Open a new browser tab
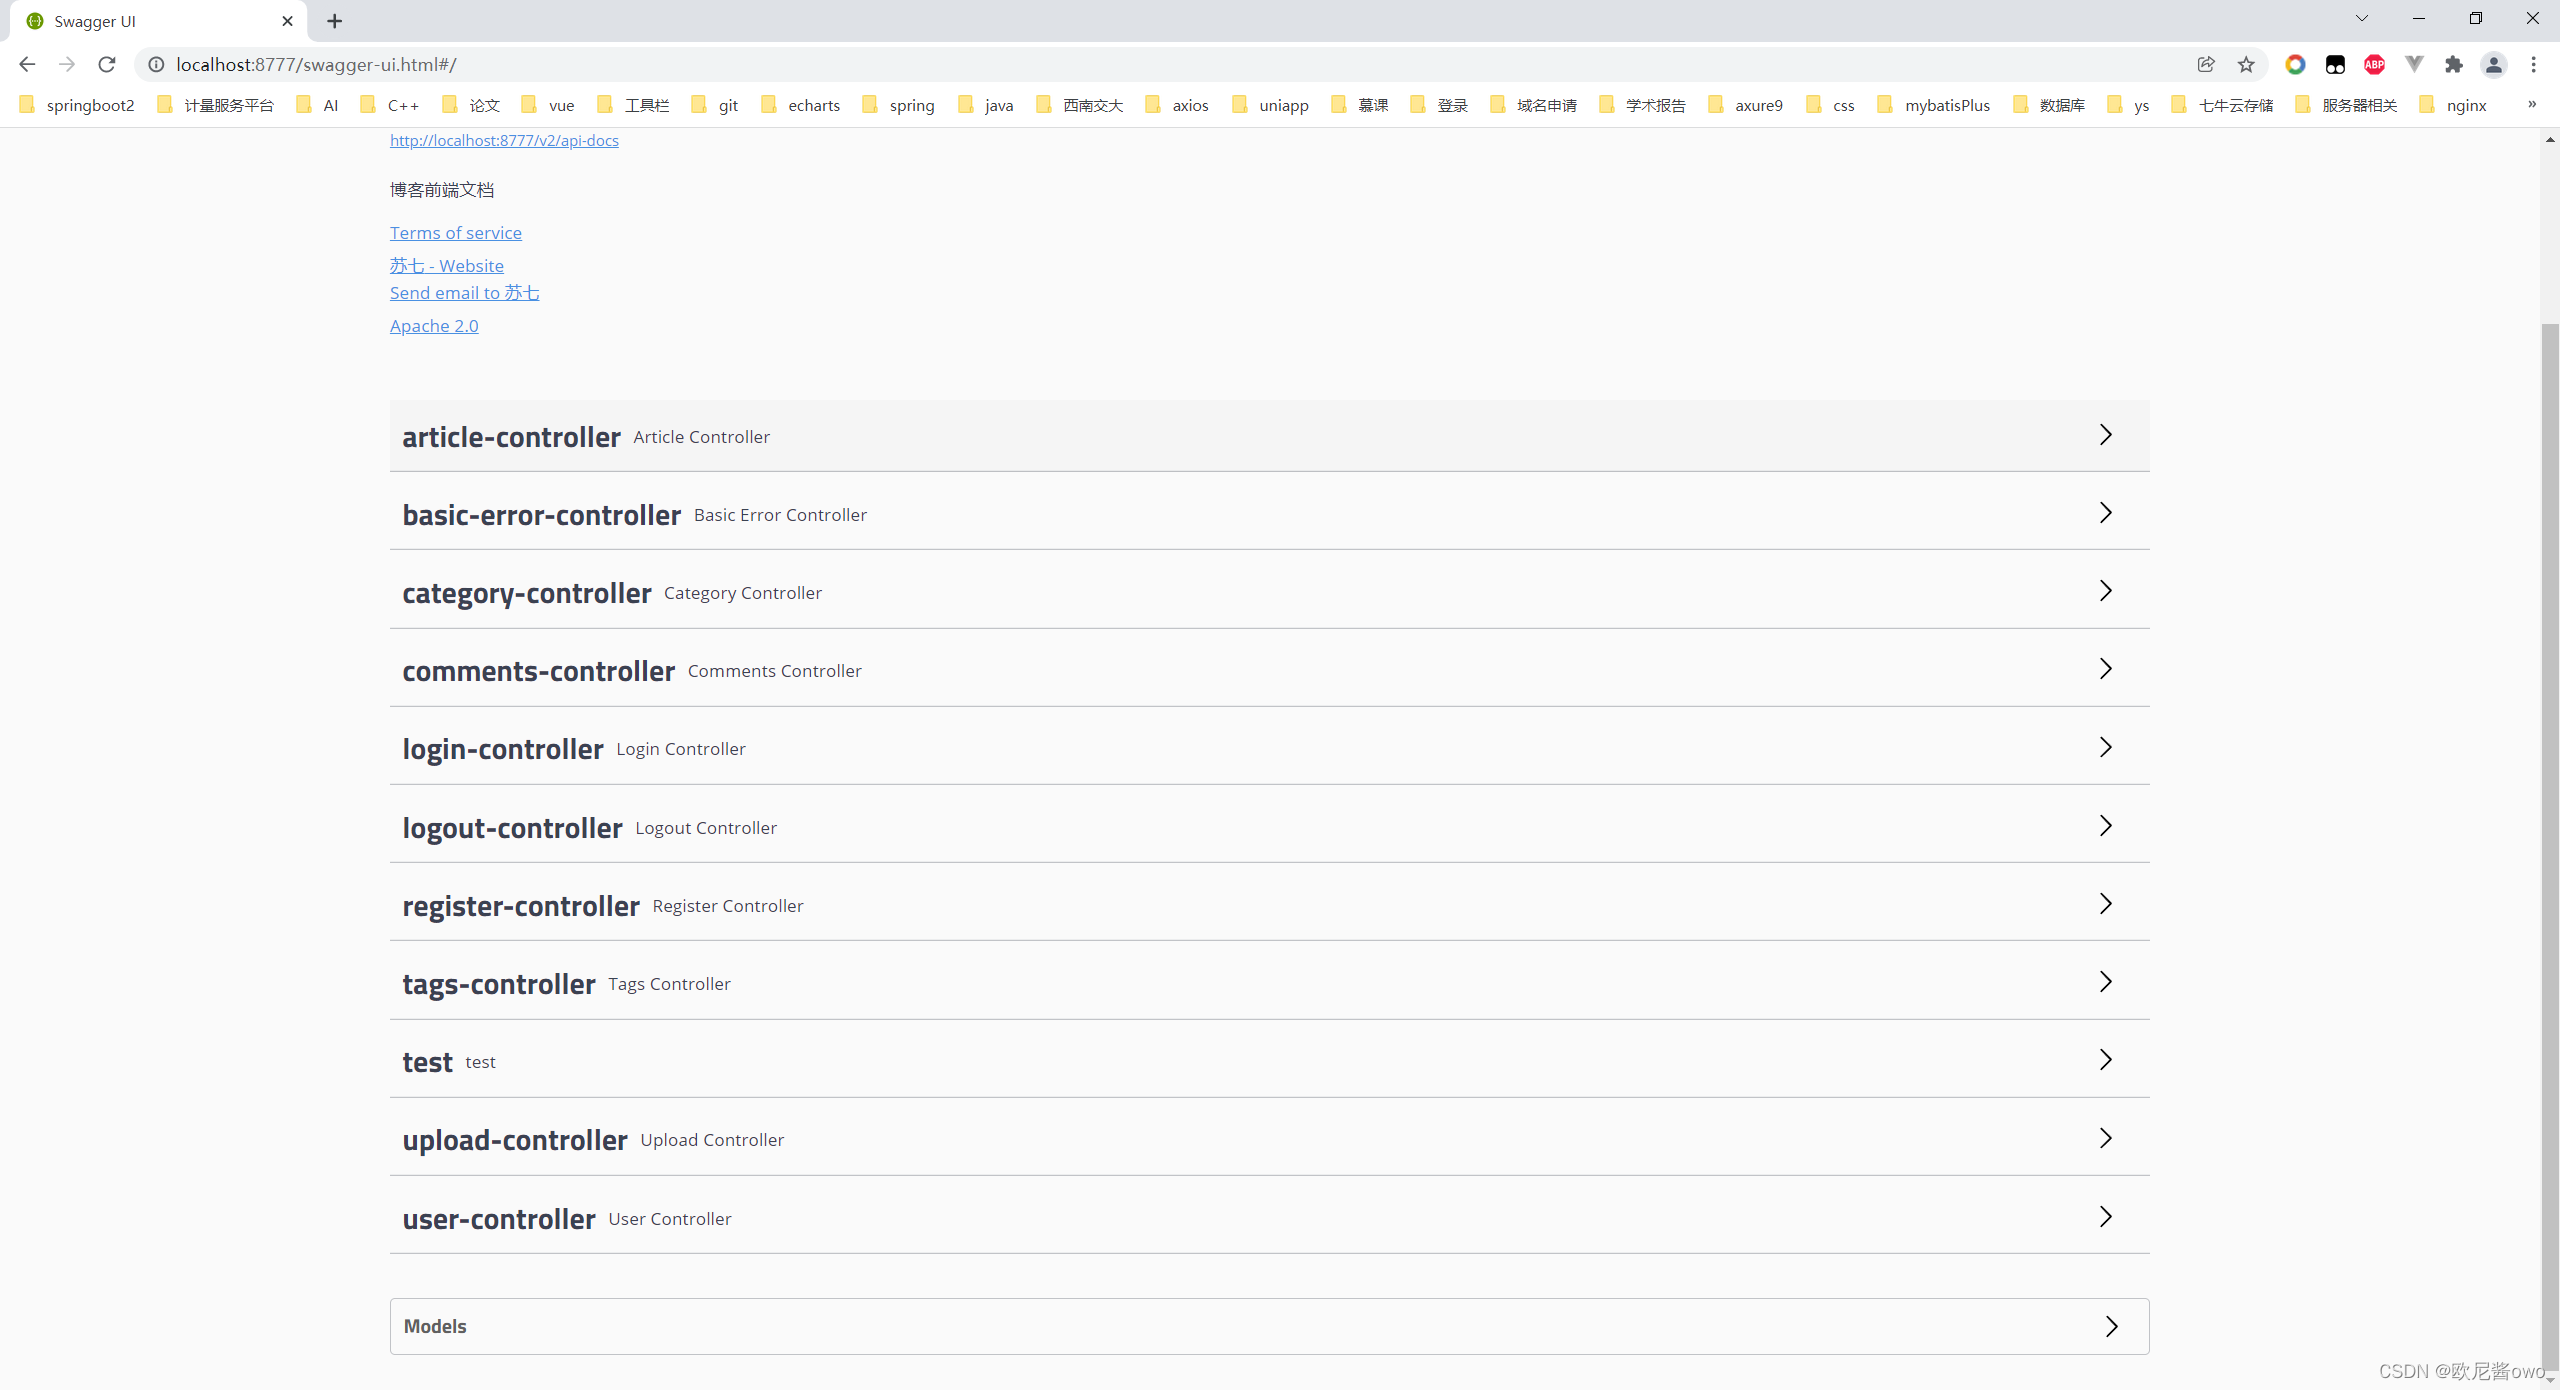Screen dimensions: 2560x1390 coord(334,21)
